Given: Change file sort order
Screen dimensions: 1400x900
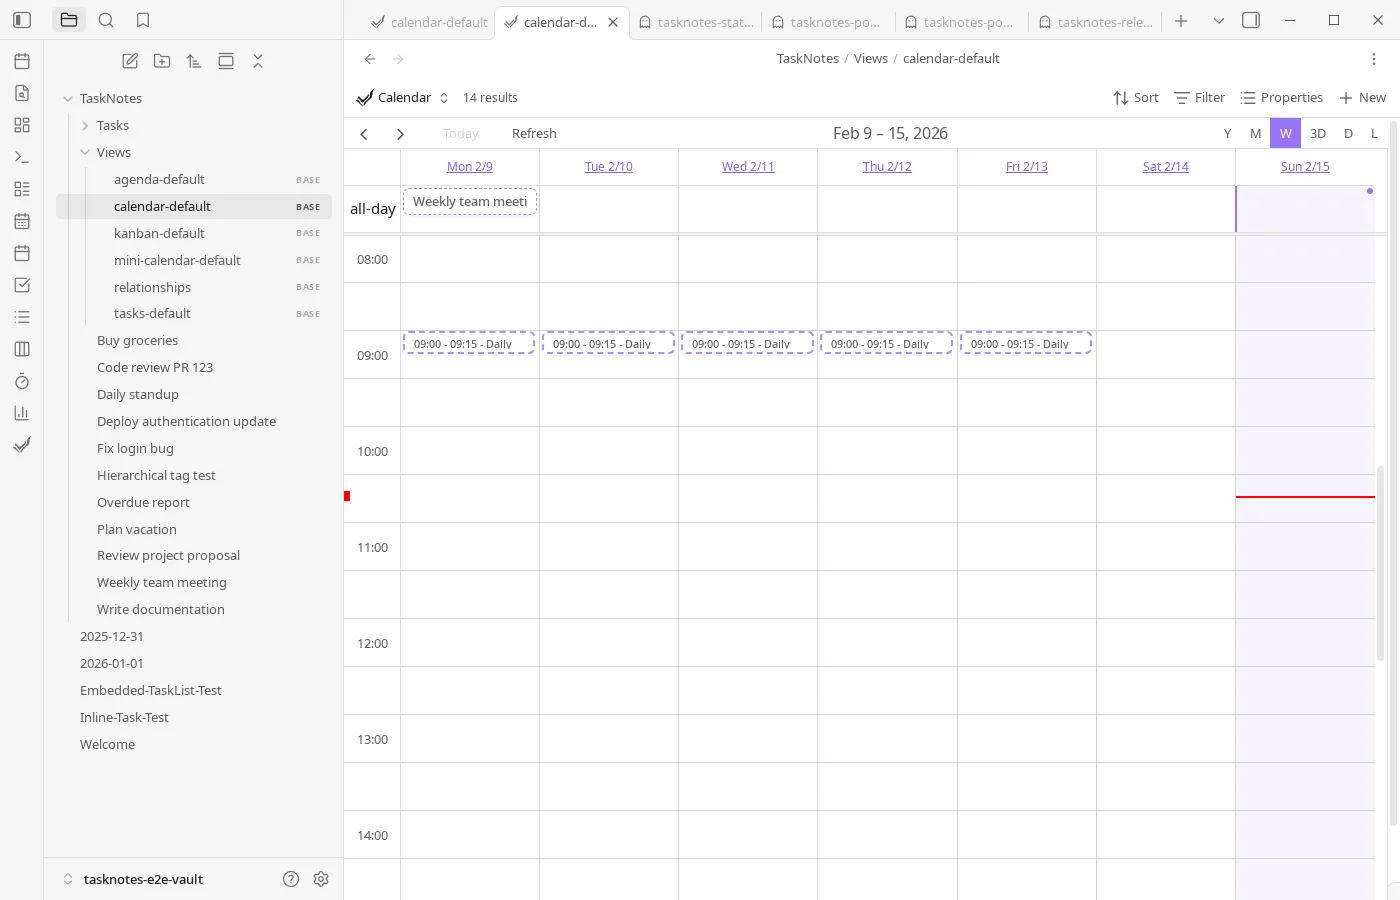Looking at the screenshot, I should click(x=194, y=61).
